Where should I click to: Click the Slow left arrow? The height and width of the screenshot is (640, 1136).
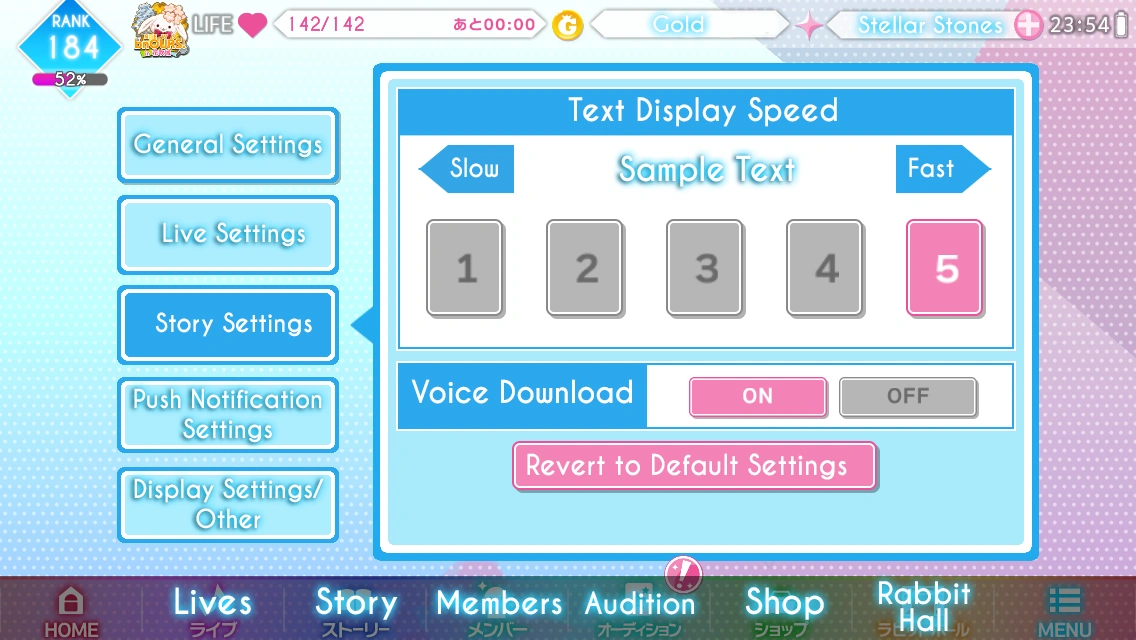(467, 169)
